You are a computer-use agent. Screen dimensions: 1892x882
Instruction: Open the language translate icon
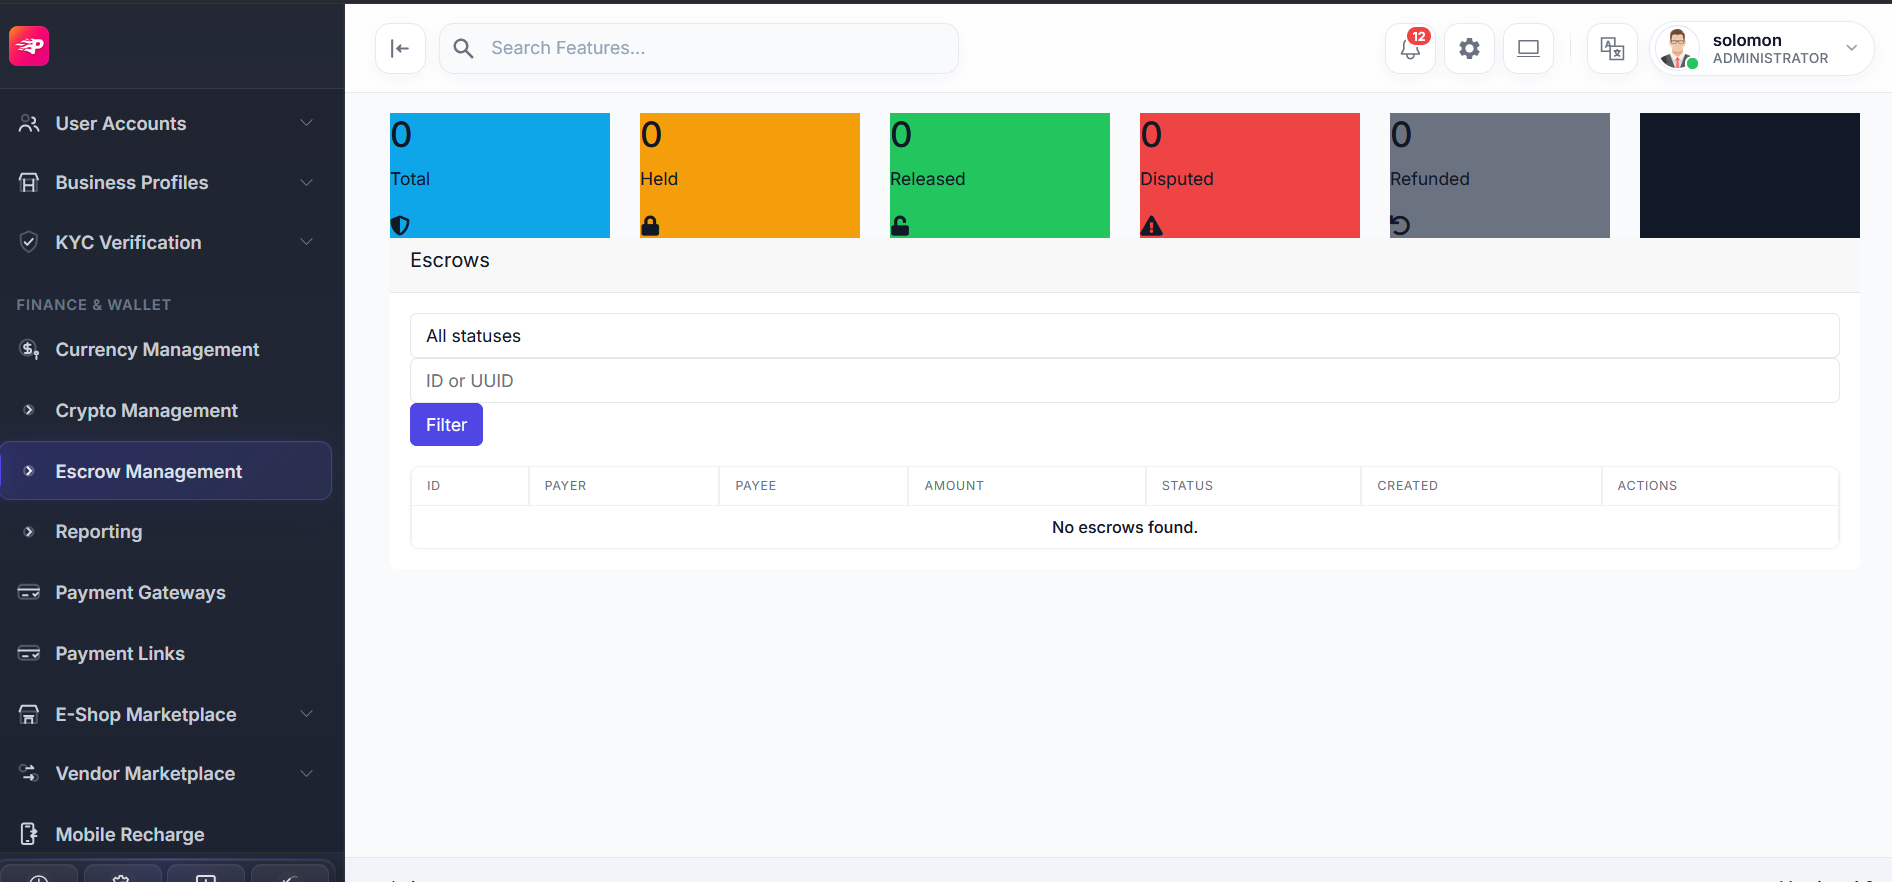1612,48
